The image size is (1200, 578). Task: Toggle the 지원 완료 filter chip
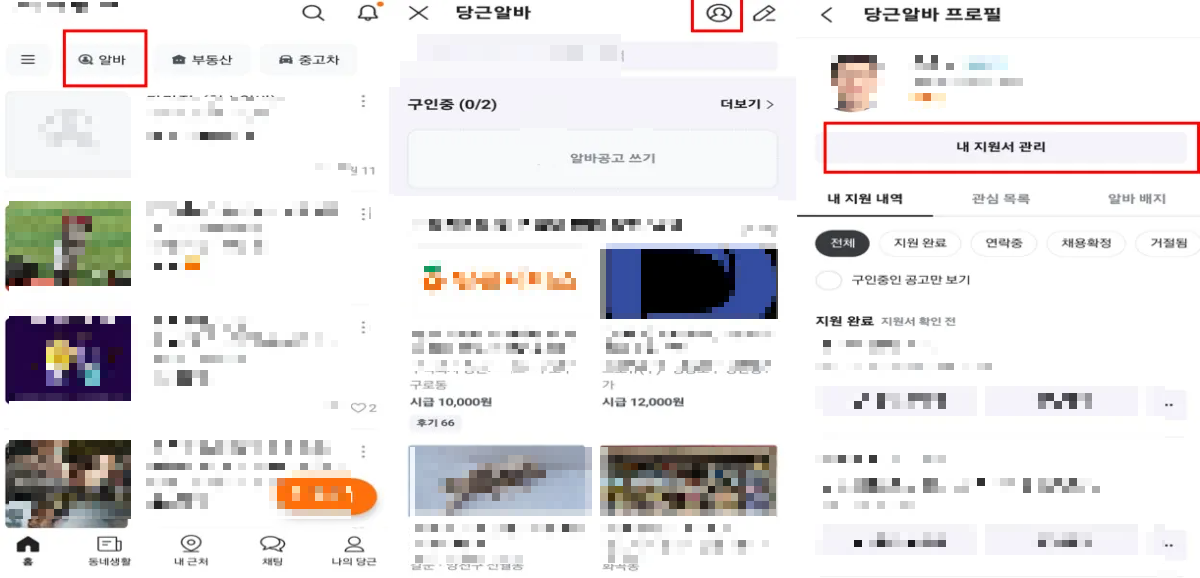[x=921, y=243]
